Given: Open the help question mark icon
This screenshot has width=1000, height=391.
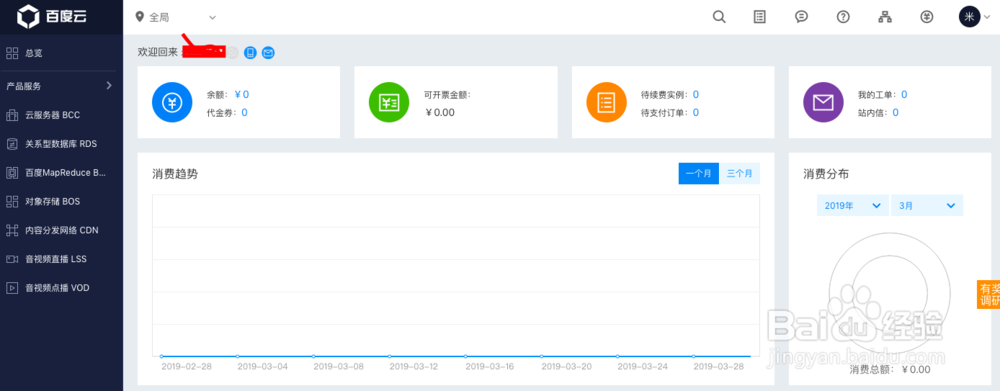Looking at the screenshot, I should 843,17.
